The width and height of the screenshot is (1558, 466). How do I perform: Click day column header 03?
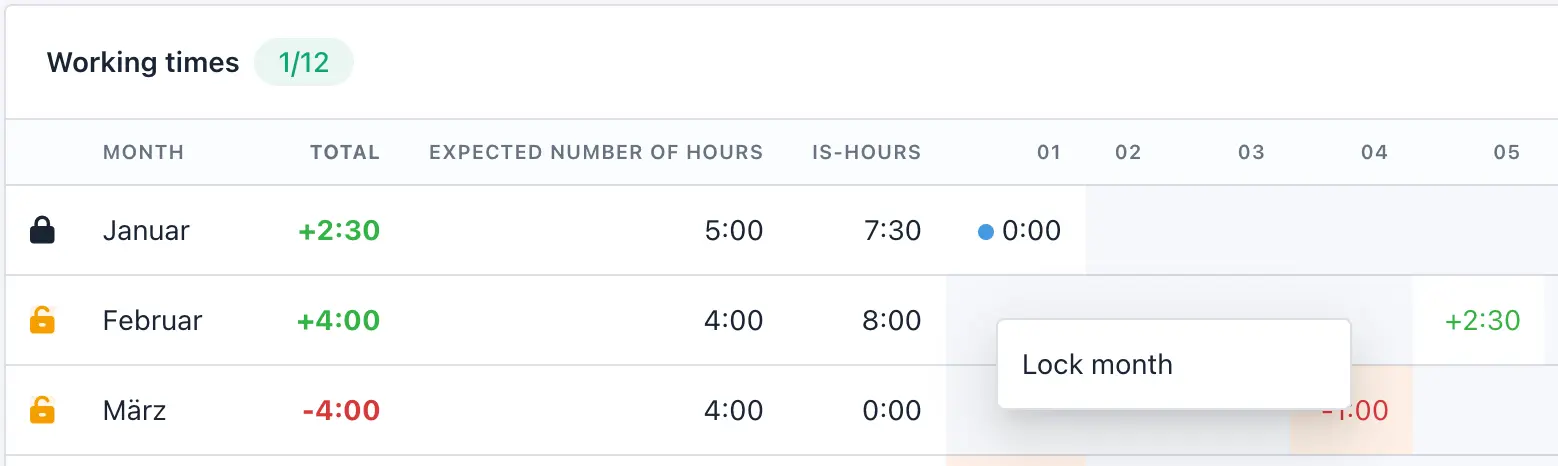[x=1251, y=153]
